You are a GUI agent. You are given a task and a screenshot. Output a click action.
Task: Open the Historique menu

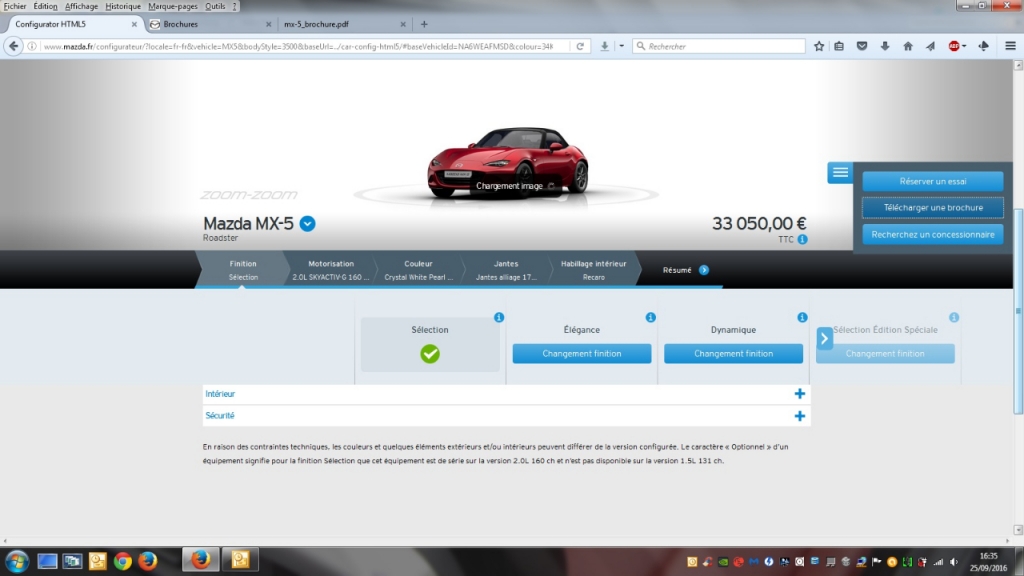tap(123, 7)
